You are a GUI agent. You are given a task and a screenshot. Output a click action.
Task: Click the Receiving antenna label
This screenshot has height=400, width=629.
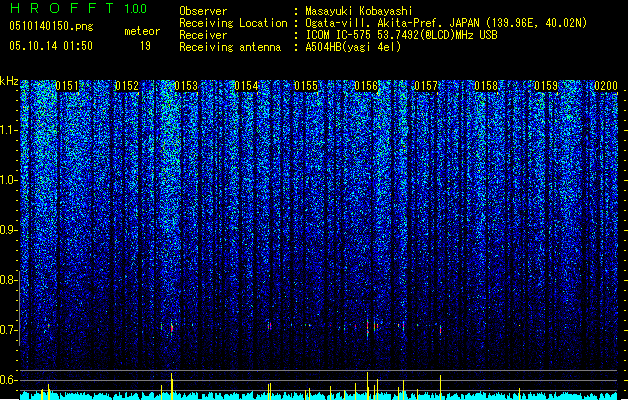click(x=230, y=47)
